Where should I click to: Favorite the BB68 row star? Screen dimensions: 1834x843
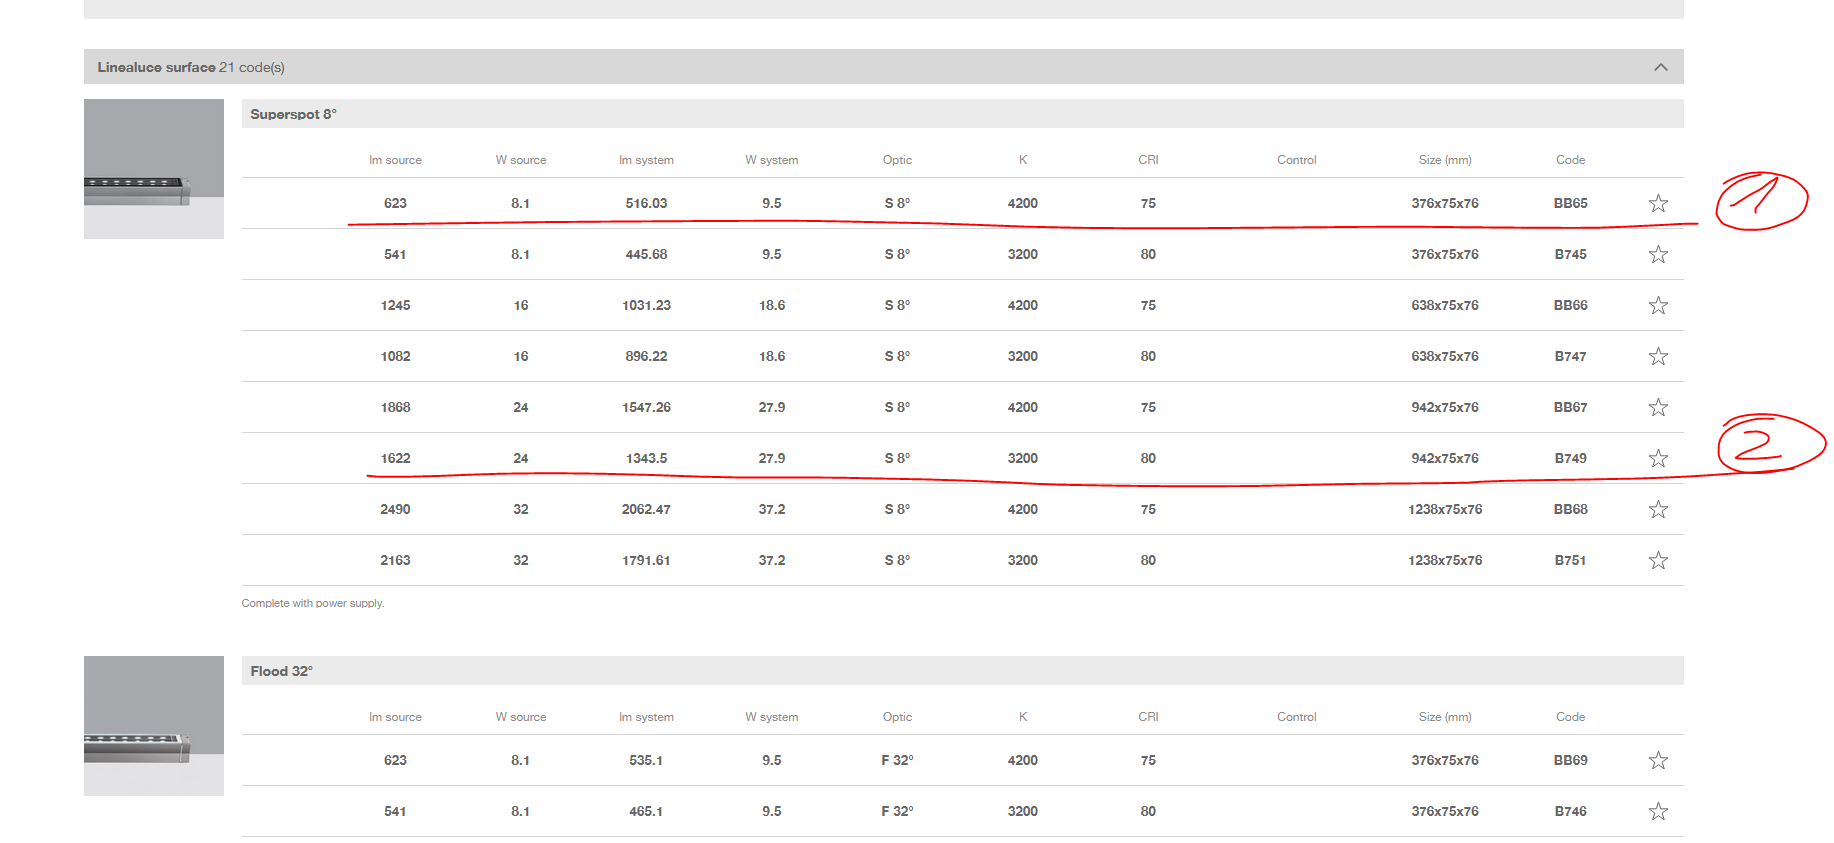tap(1657, 509)
